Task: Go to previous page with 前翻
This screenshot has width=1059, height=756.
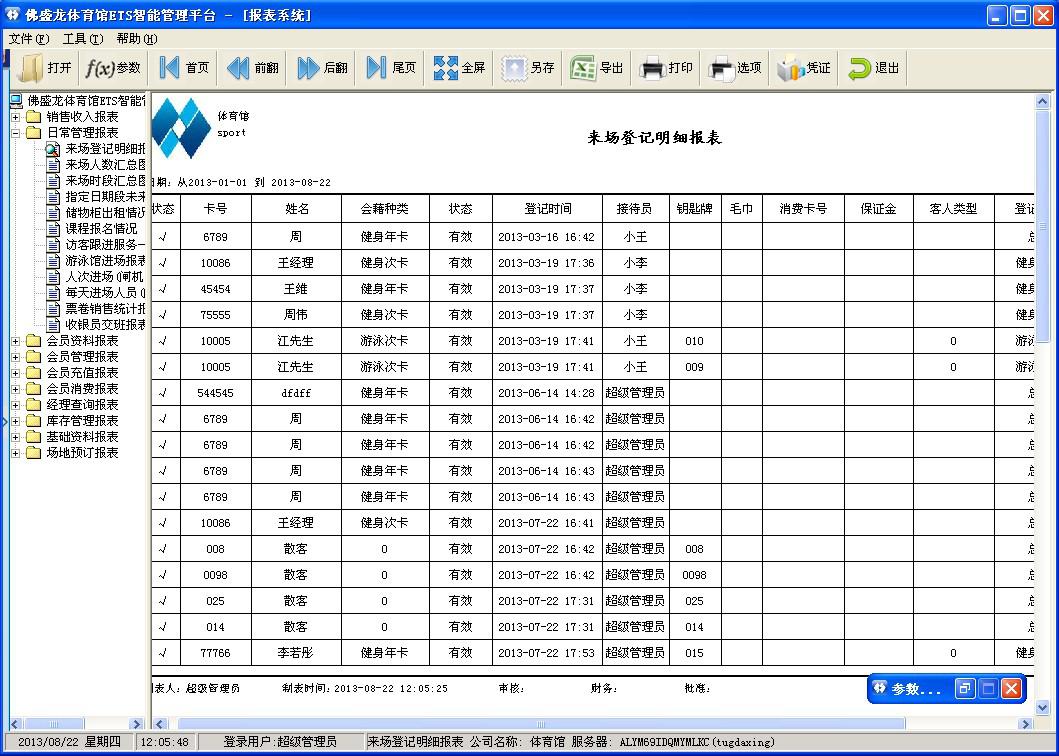Action: click(253, 68)
